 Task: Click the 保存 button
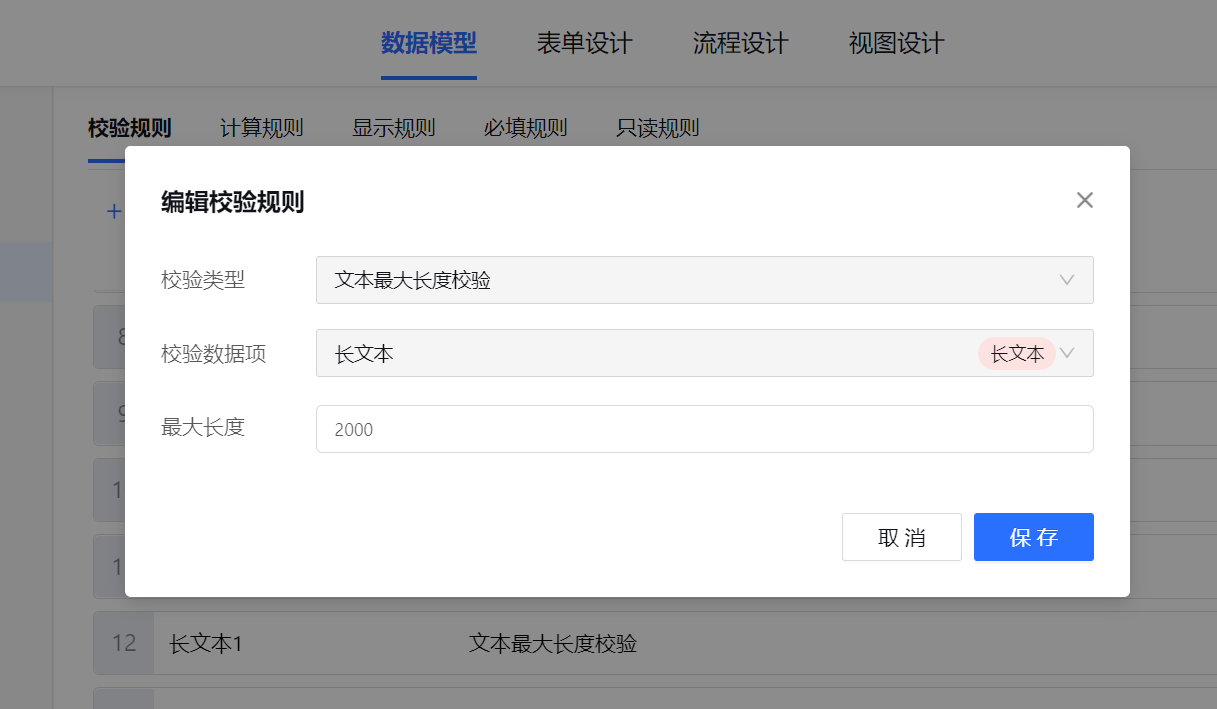point(1034,537)
